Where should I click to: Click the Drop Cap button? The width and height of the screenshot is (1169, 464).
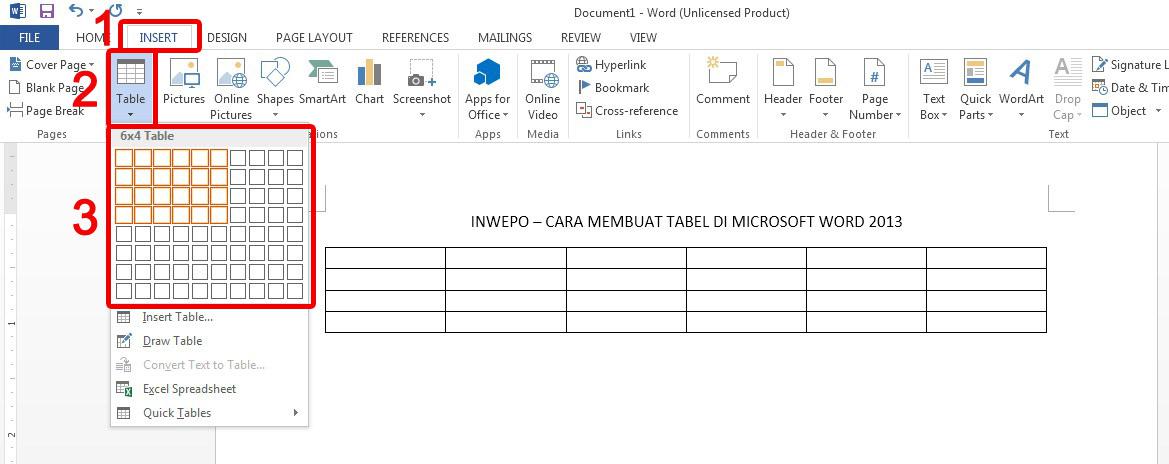tap(1068, 88)
